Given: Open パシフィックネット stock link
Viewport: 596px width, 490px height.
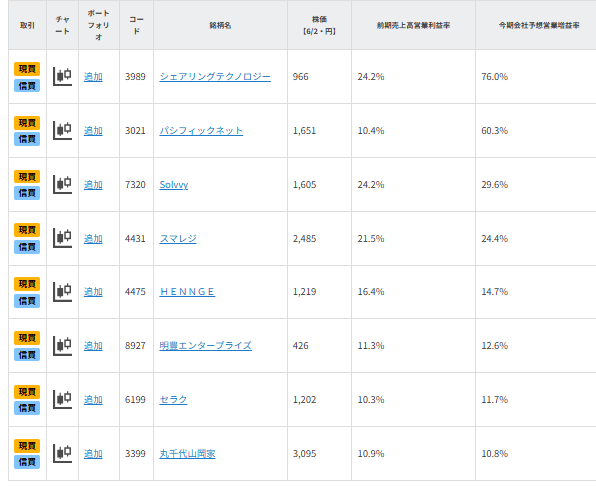Looking at the screenshot, I should [x=201, y=131].
